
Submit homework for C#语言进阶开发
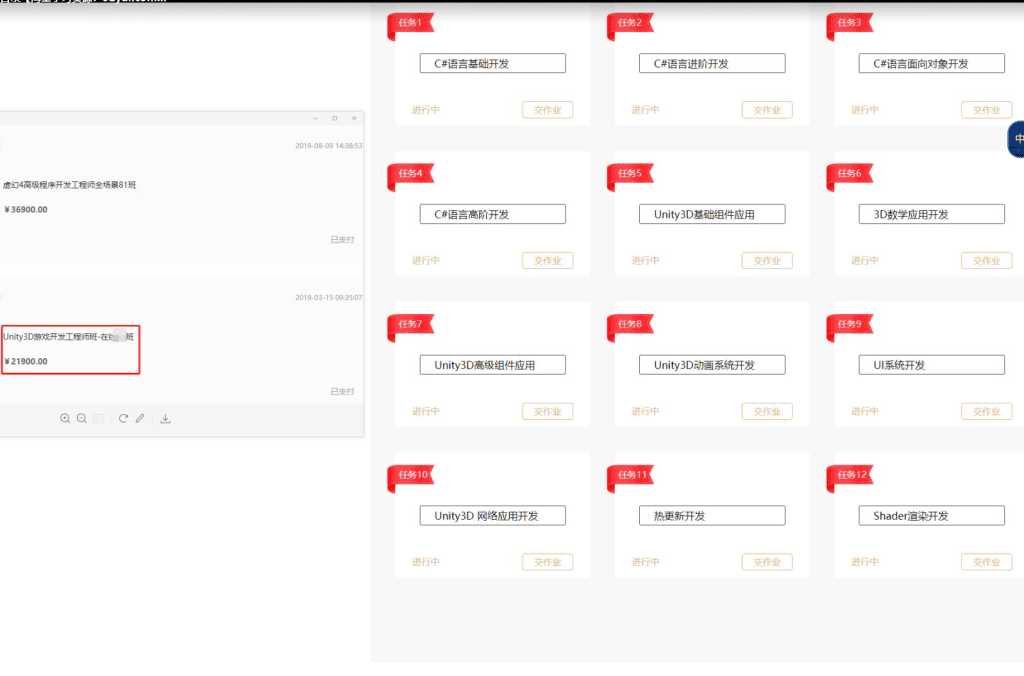coord(767,110)
